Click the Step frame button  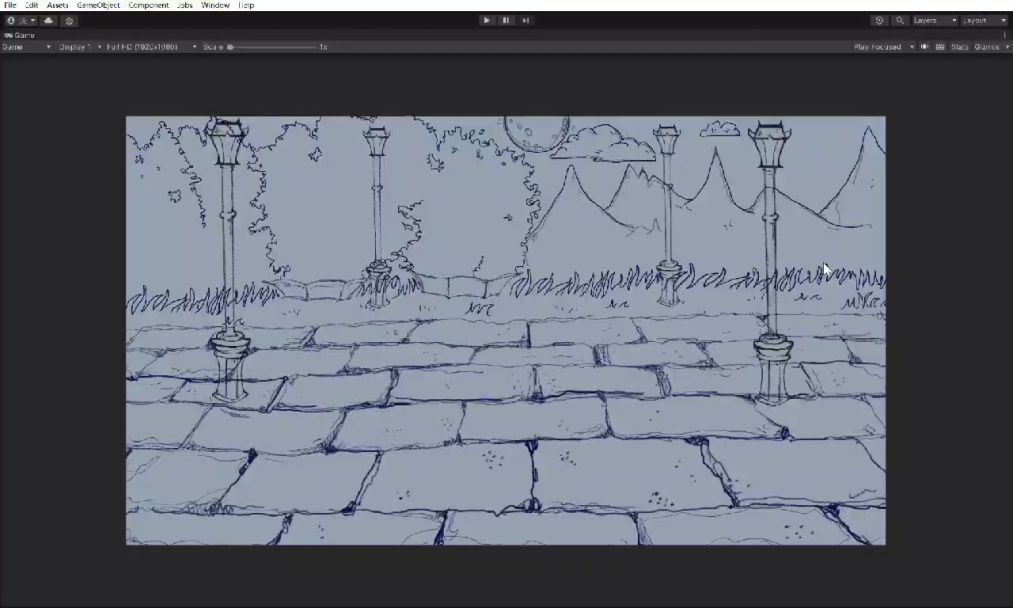525,20
